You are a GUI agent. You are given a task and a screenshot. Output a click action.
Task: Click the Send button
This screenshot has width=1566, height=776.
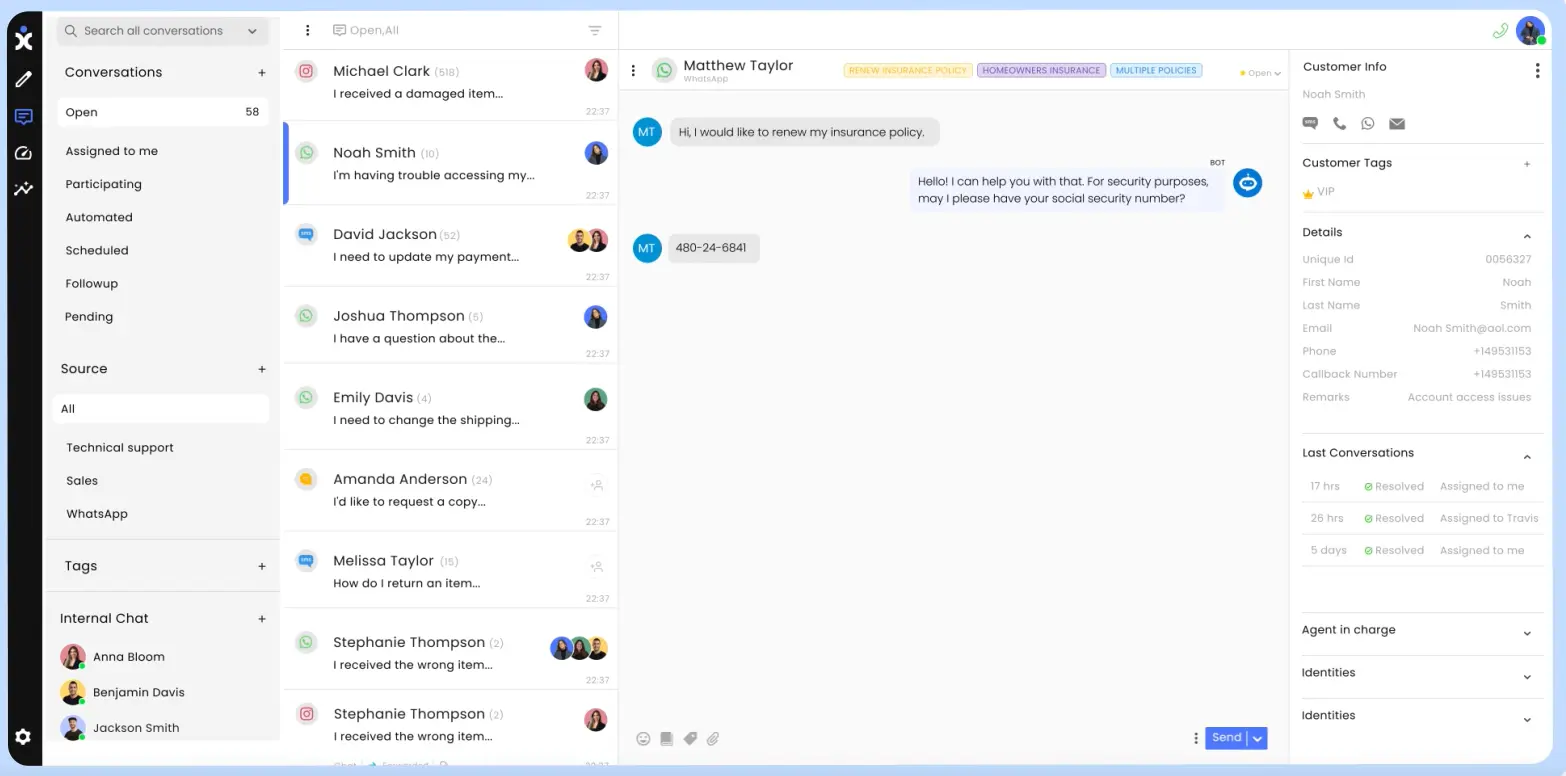[1226, 738]
